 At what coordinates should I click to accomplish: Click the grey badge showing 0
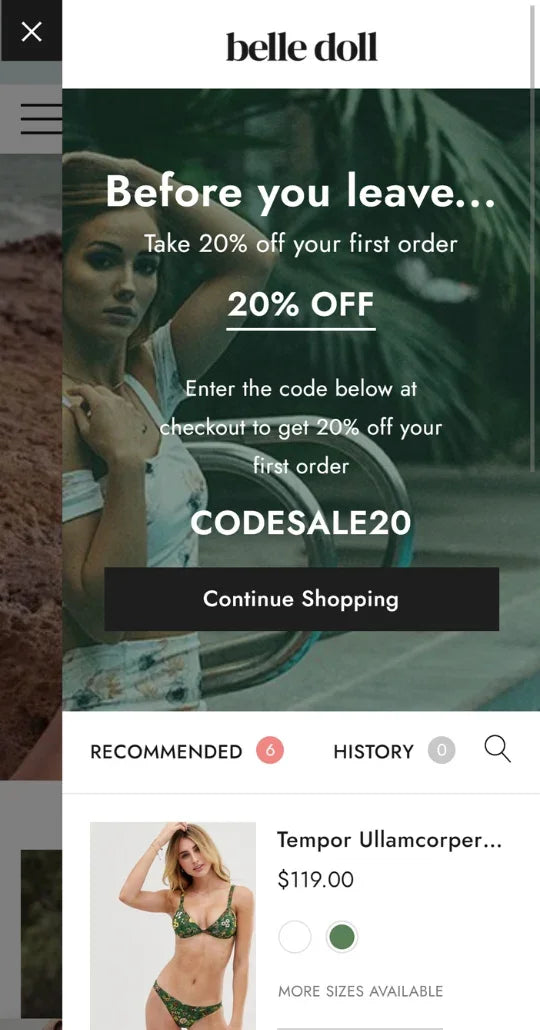point(441,750)
